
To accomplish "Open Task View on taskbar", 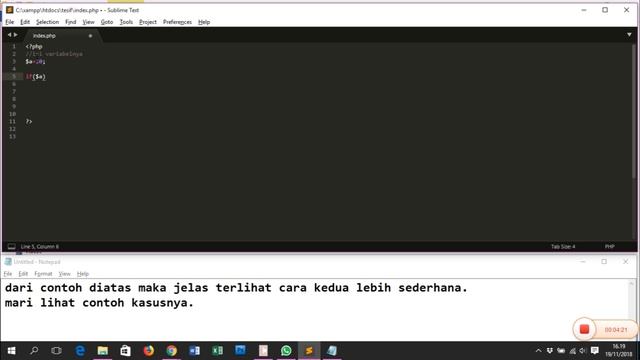I will (57, 351).
